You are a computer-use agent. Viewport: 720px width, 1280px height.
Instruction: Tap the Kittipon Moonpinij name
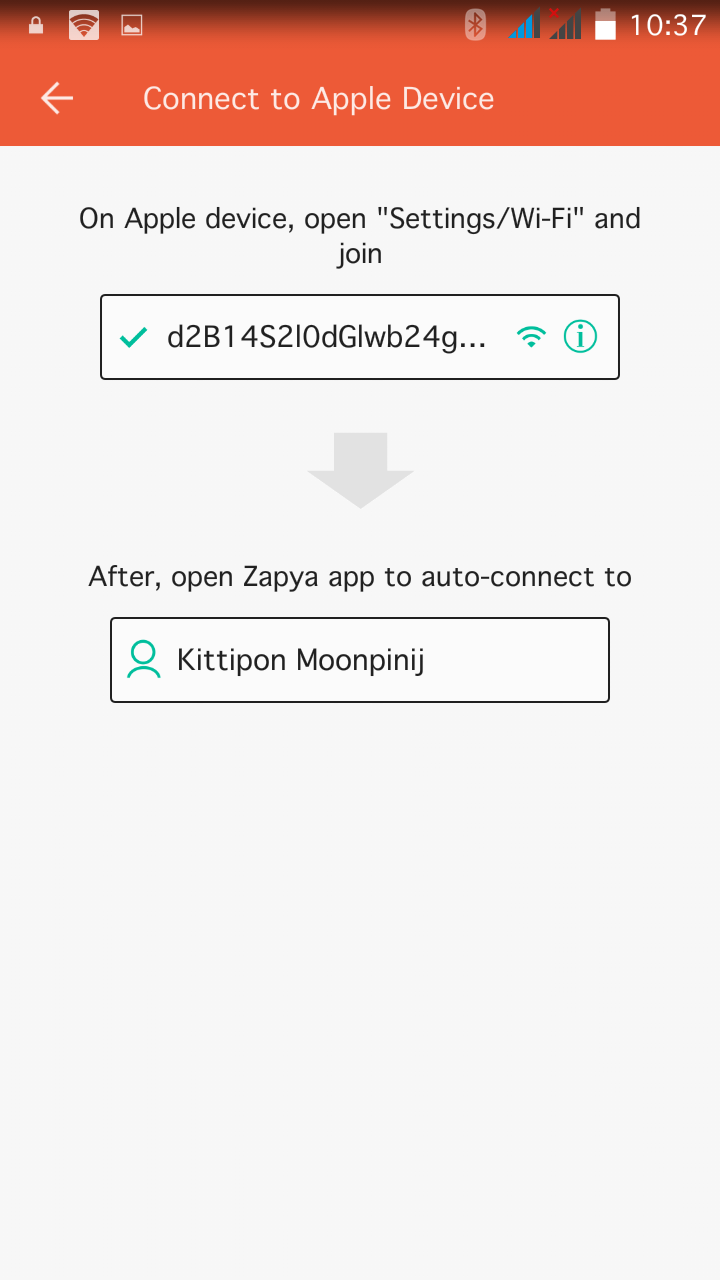tap(300, 660)
